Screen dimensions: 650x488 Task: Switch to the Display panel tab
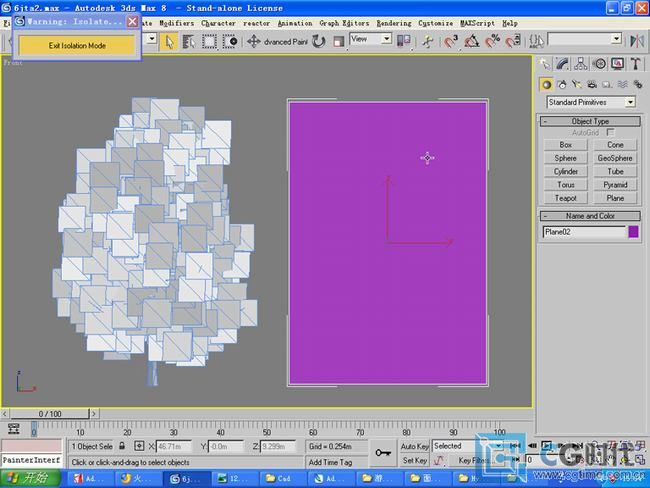click(618, 64)
